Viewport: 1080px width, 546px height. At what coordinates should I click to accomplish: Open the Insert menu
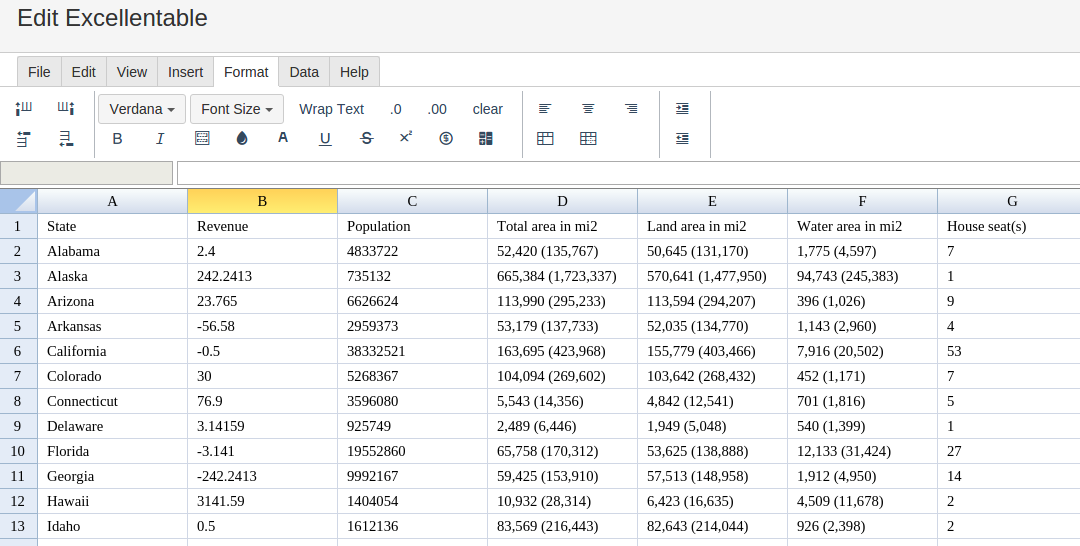(x=185, y=72)
